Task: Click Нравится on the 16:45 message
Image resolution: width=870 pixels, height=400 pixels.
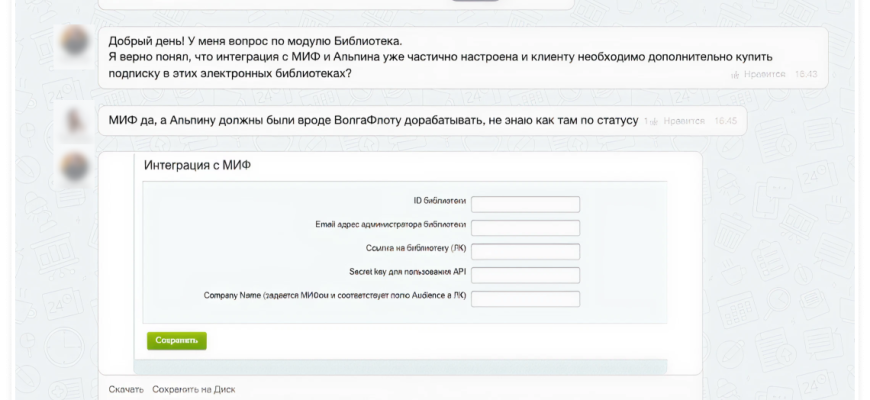Action: point(683,121)
